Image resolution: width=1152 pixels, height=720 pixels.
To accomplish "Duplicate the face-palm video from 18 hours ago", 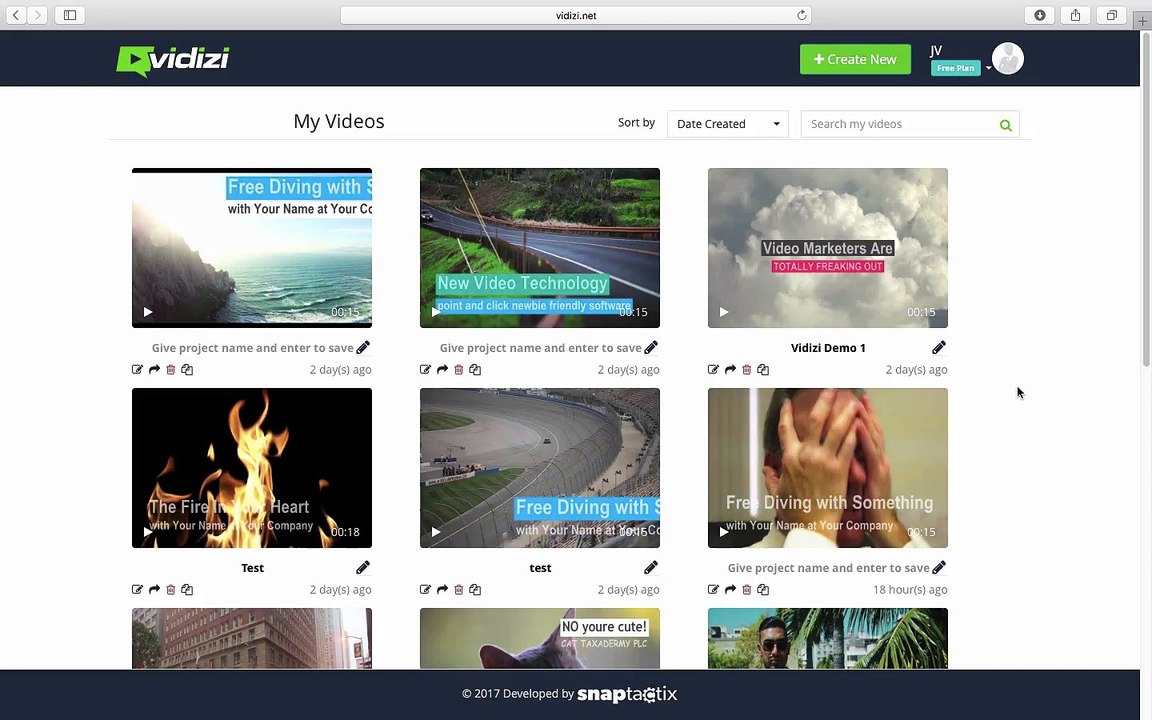I will coord(763,589).
